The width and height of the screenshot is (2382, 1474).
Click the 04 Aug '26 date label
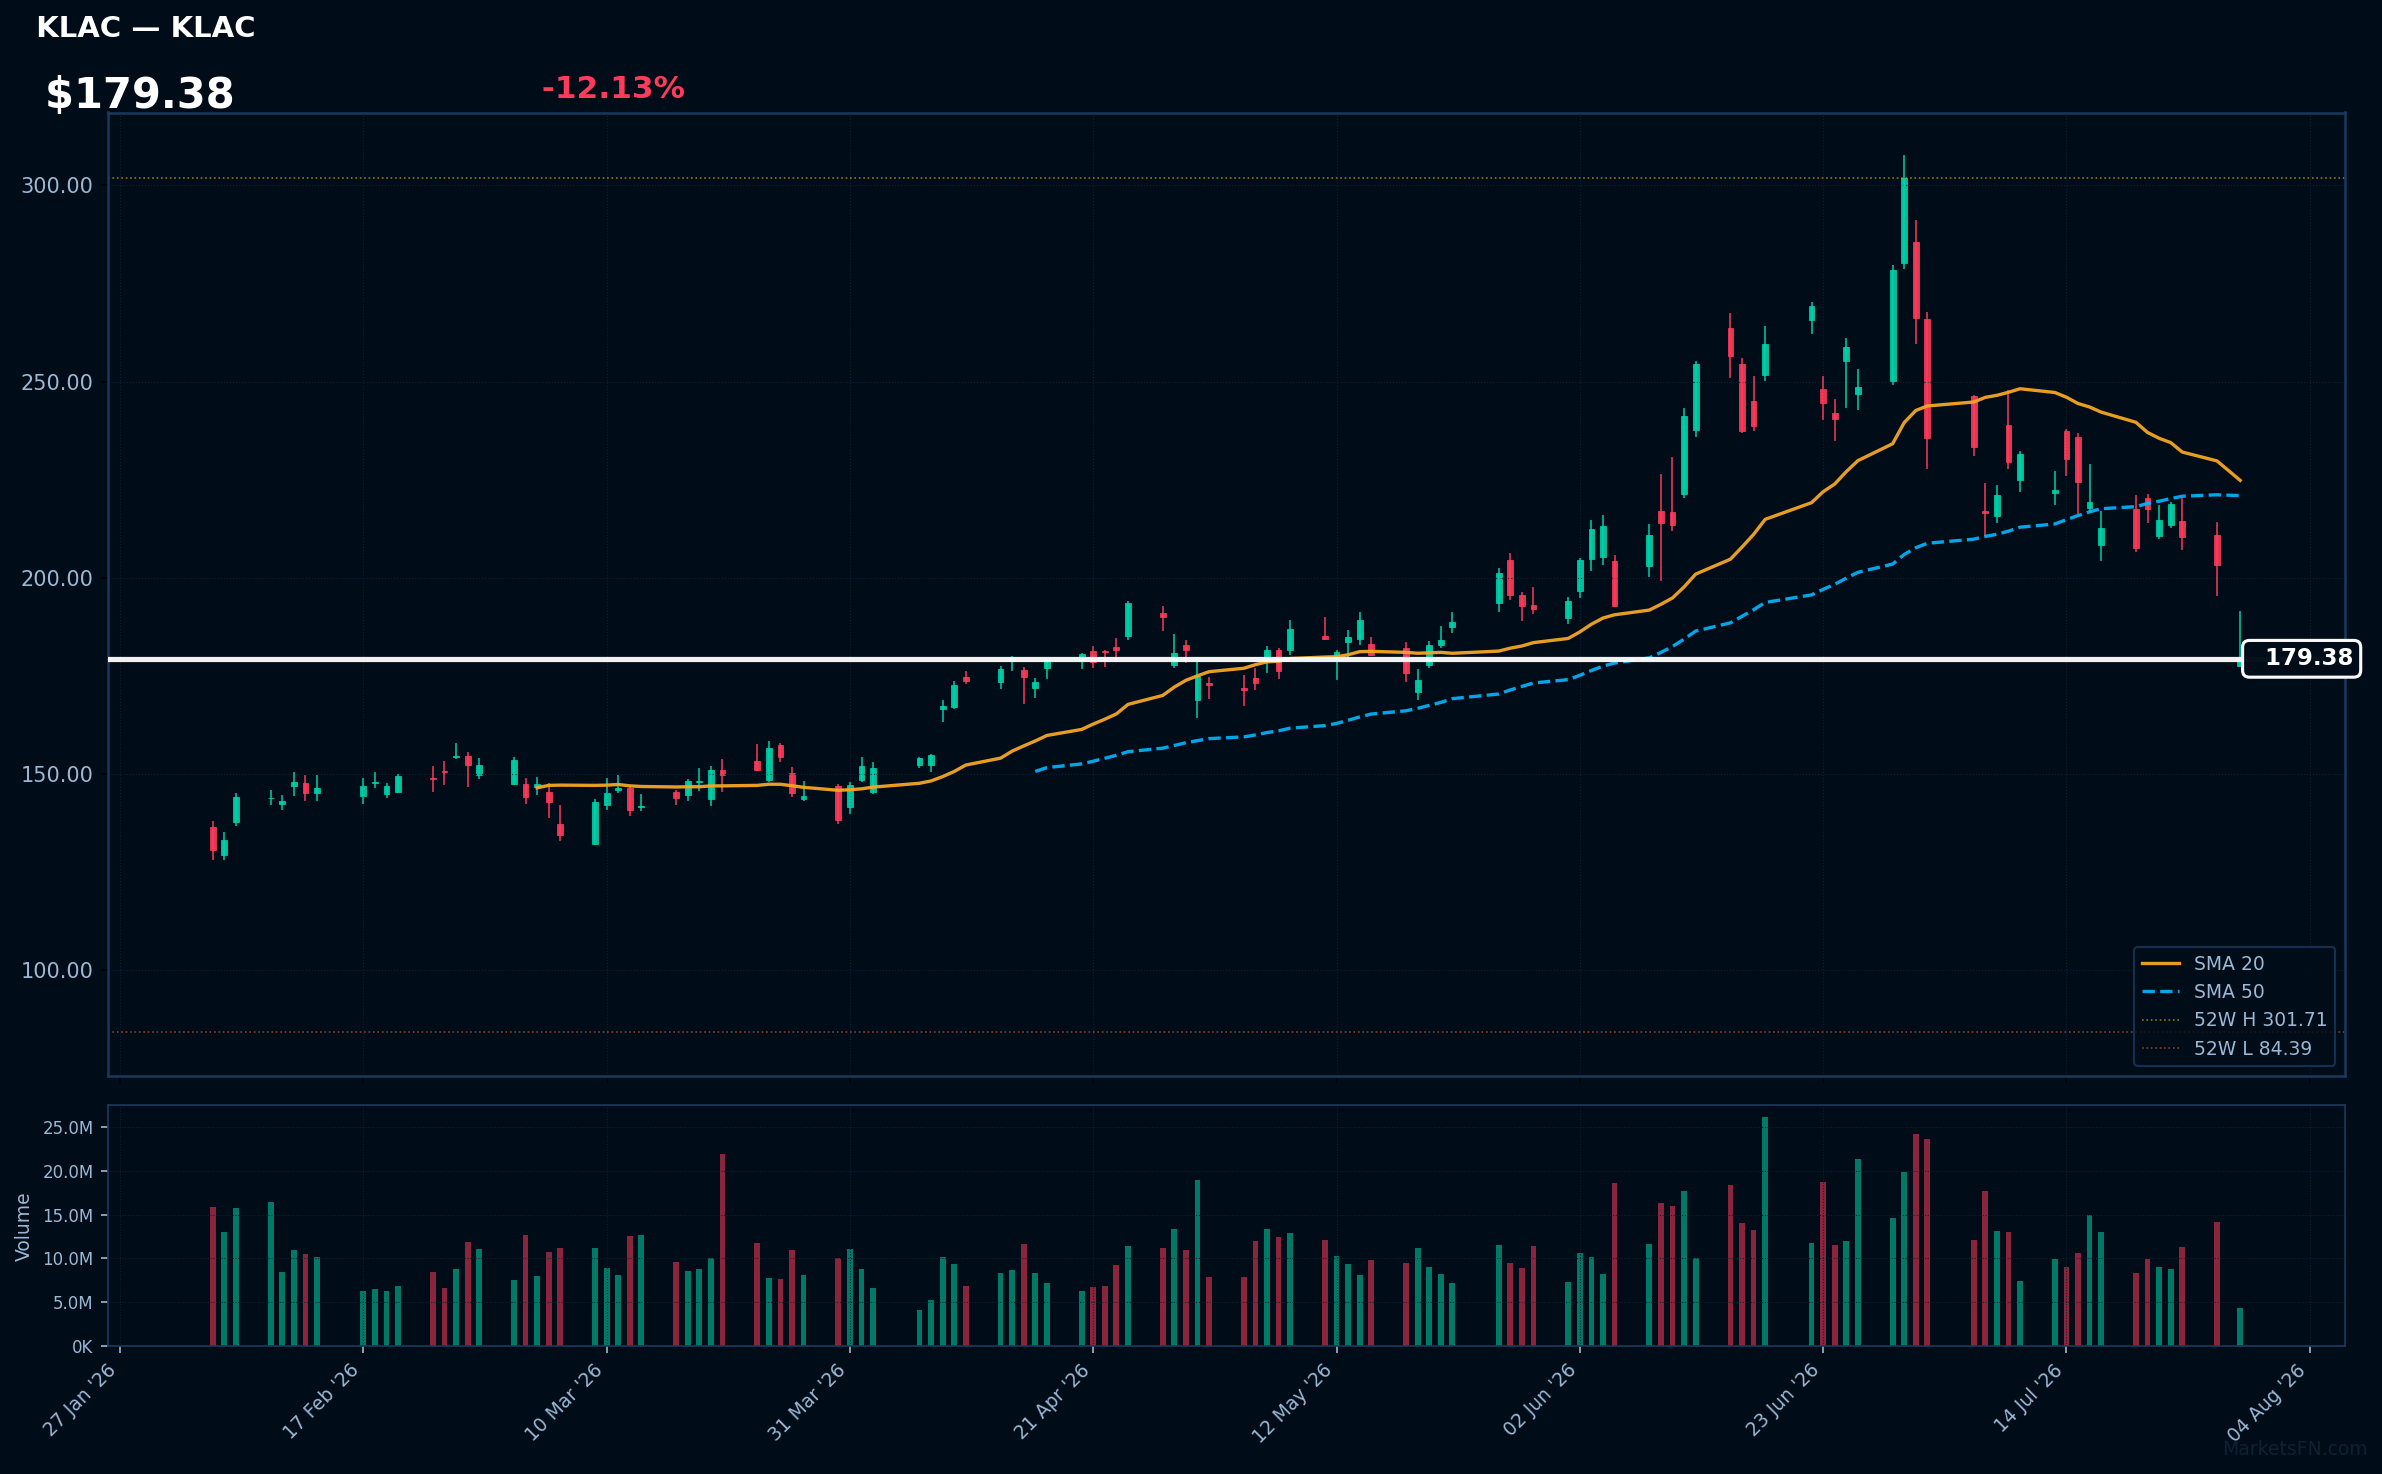[2267, 1401]
